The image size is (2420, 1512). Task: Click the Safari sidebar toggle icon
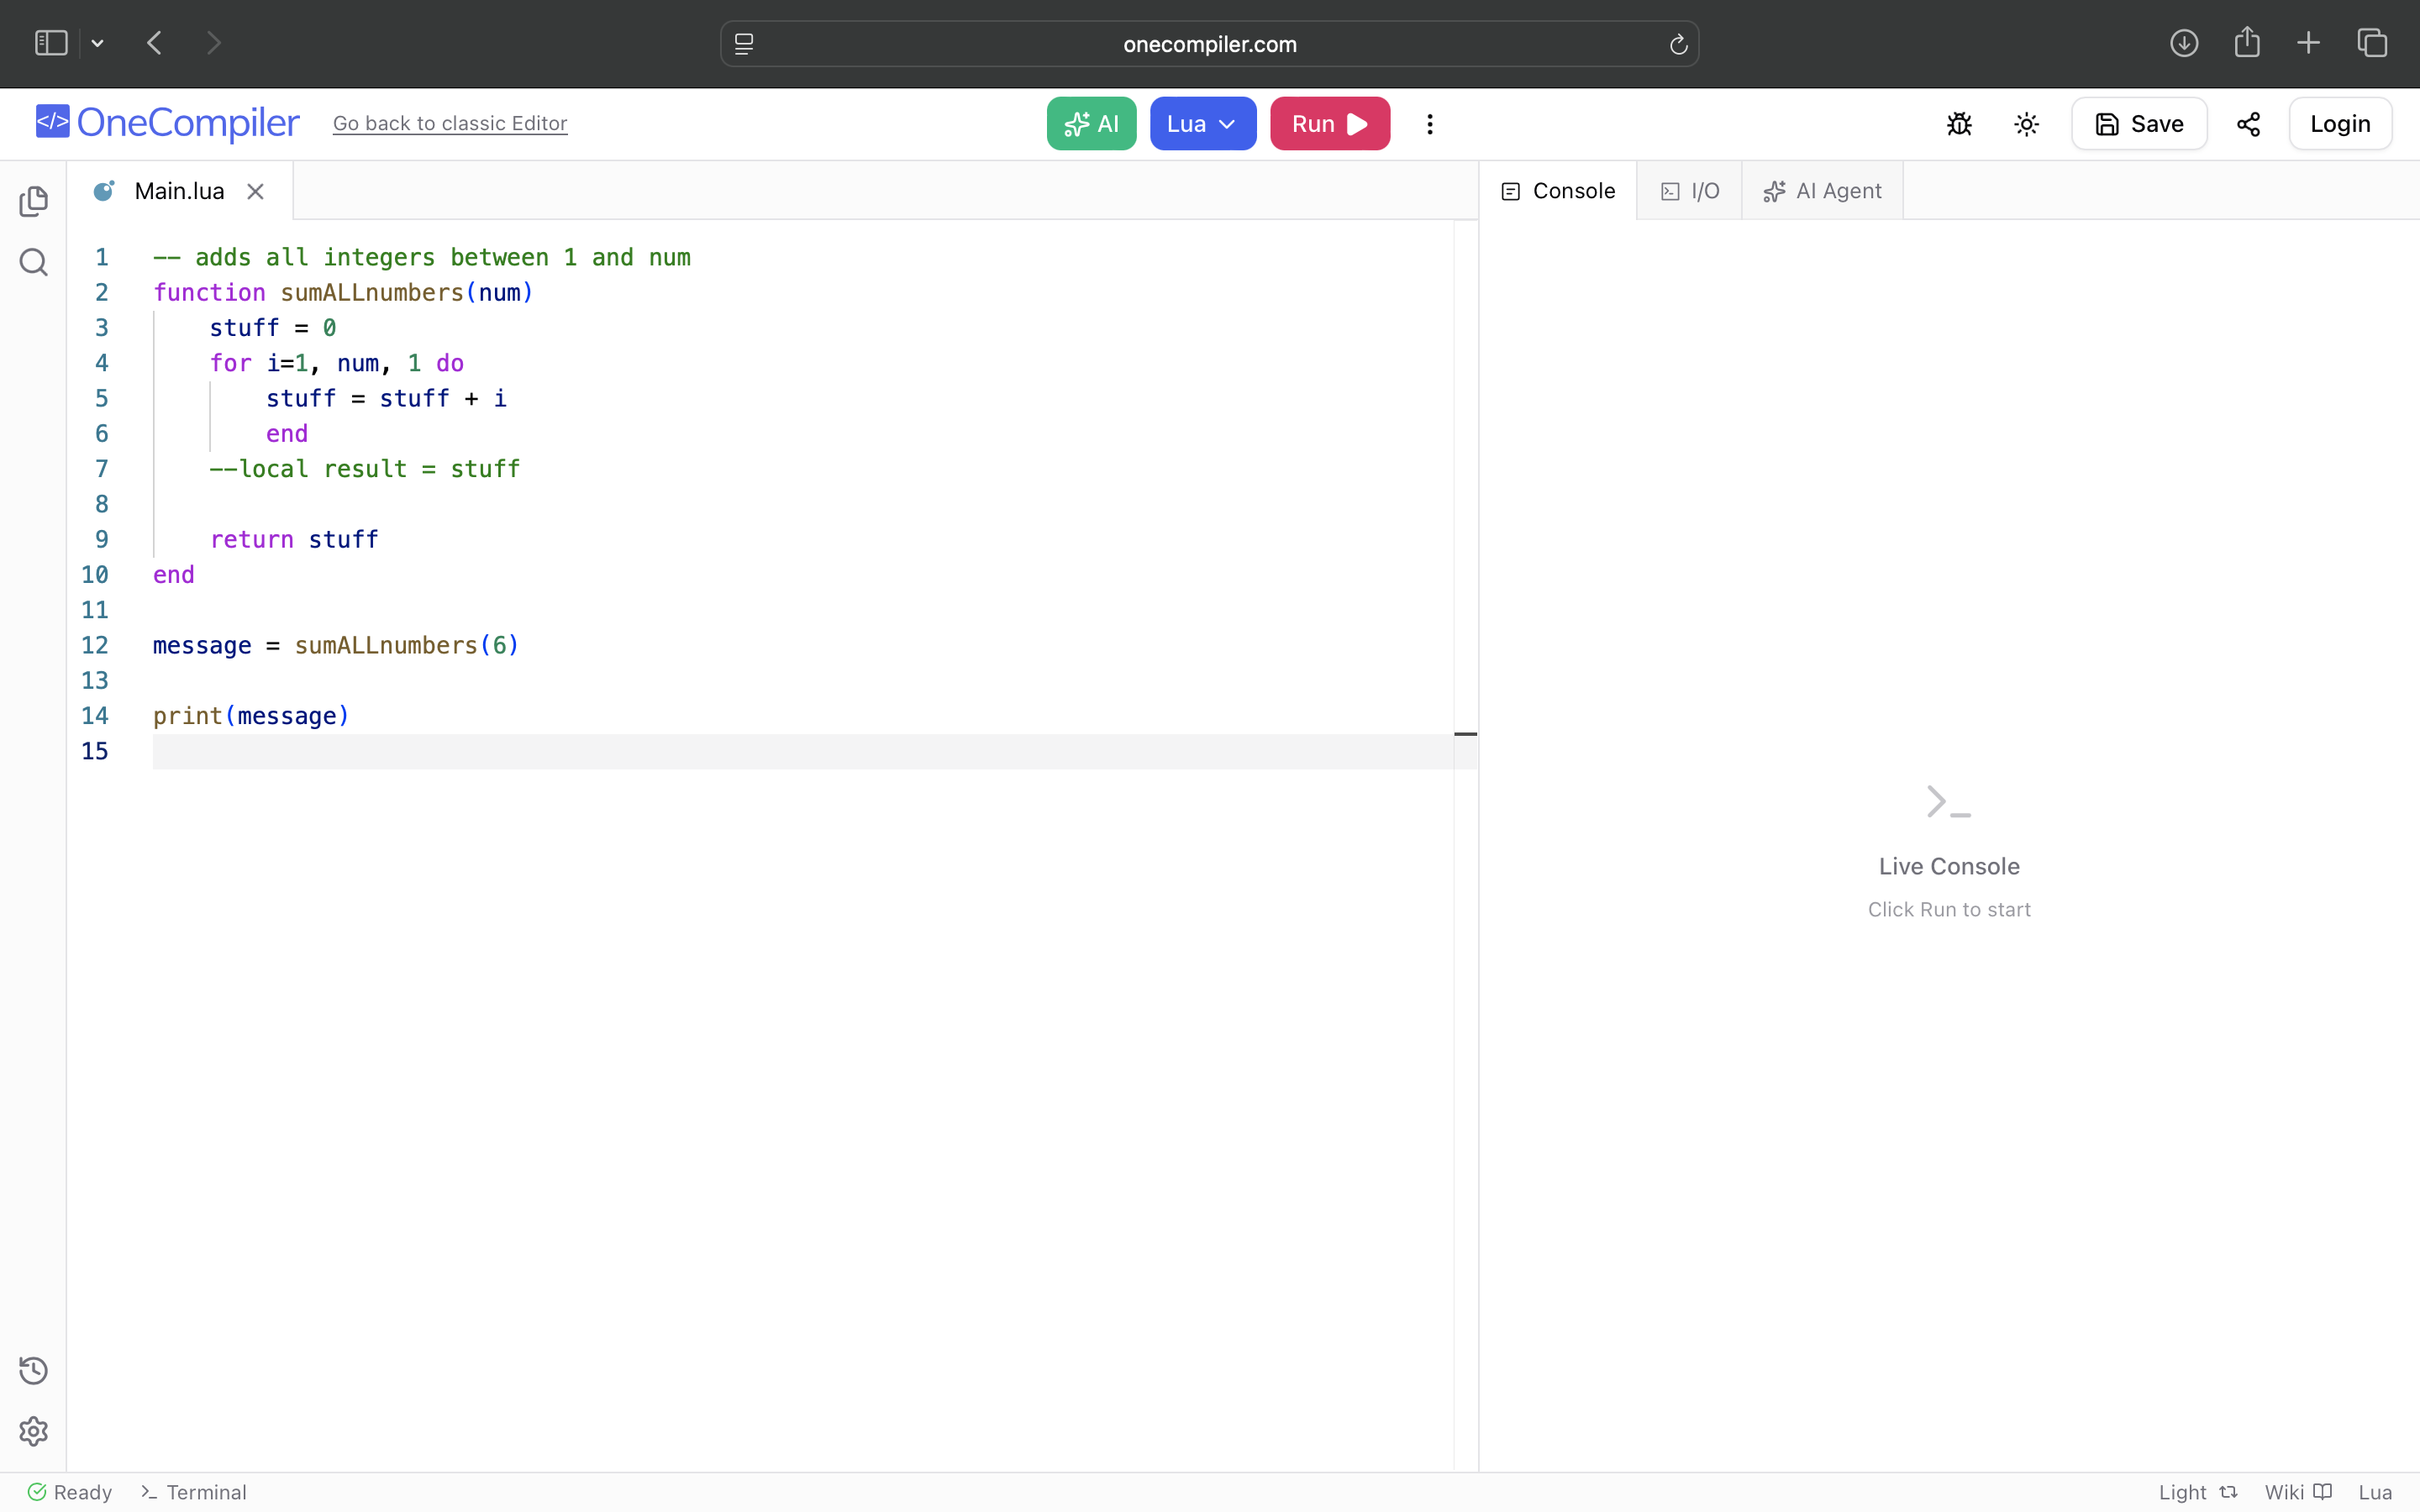click(51, 43)
